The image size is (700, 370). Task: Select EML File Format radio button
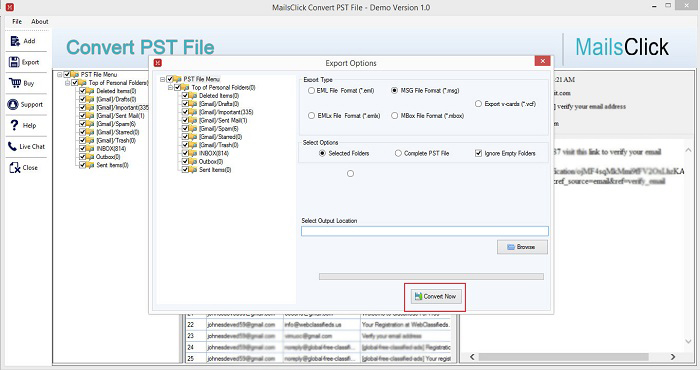(x=311, y=91)
